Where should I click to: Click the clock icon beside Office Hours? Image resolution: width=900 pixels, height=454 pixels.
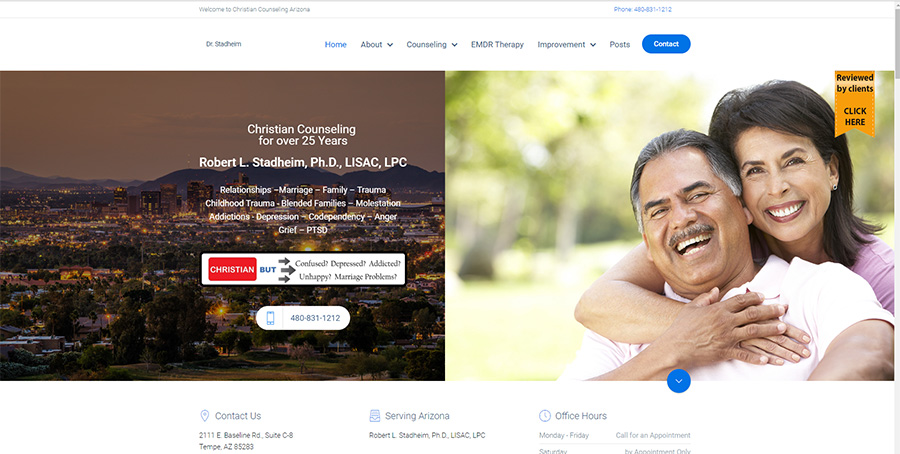coord(545,416)
